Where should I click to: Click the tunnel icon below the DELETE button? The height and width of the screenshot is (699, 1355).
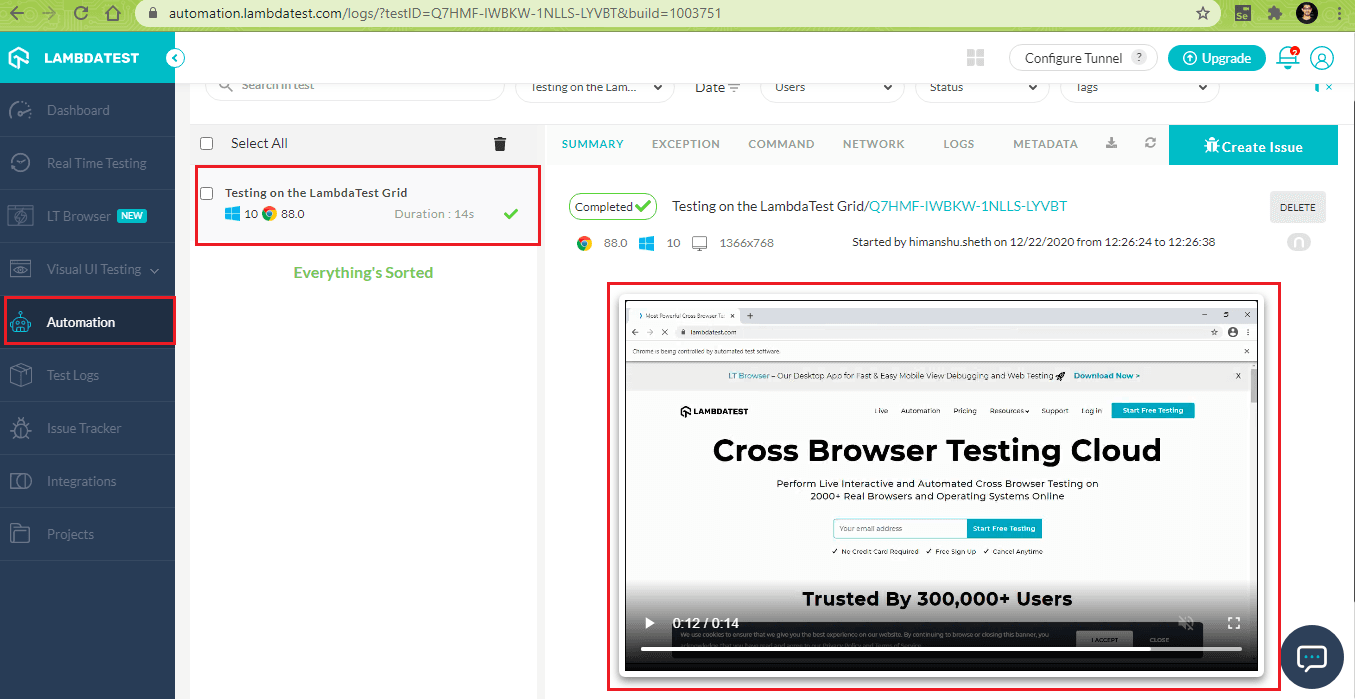(1298, 242)
